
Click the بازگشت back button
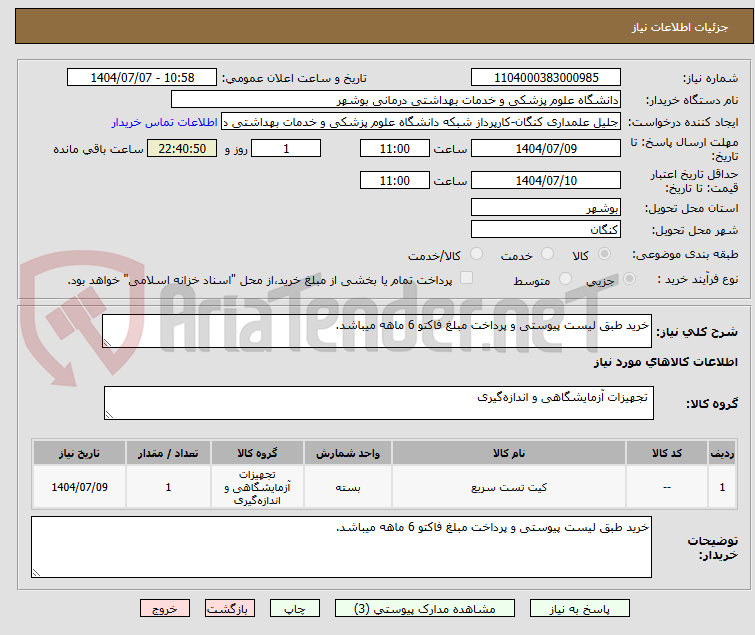tap(230, 609)
